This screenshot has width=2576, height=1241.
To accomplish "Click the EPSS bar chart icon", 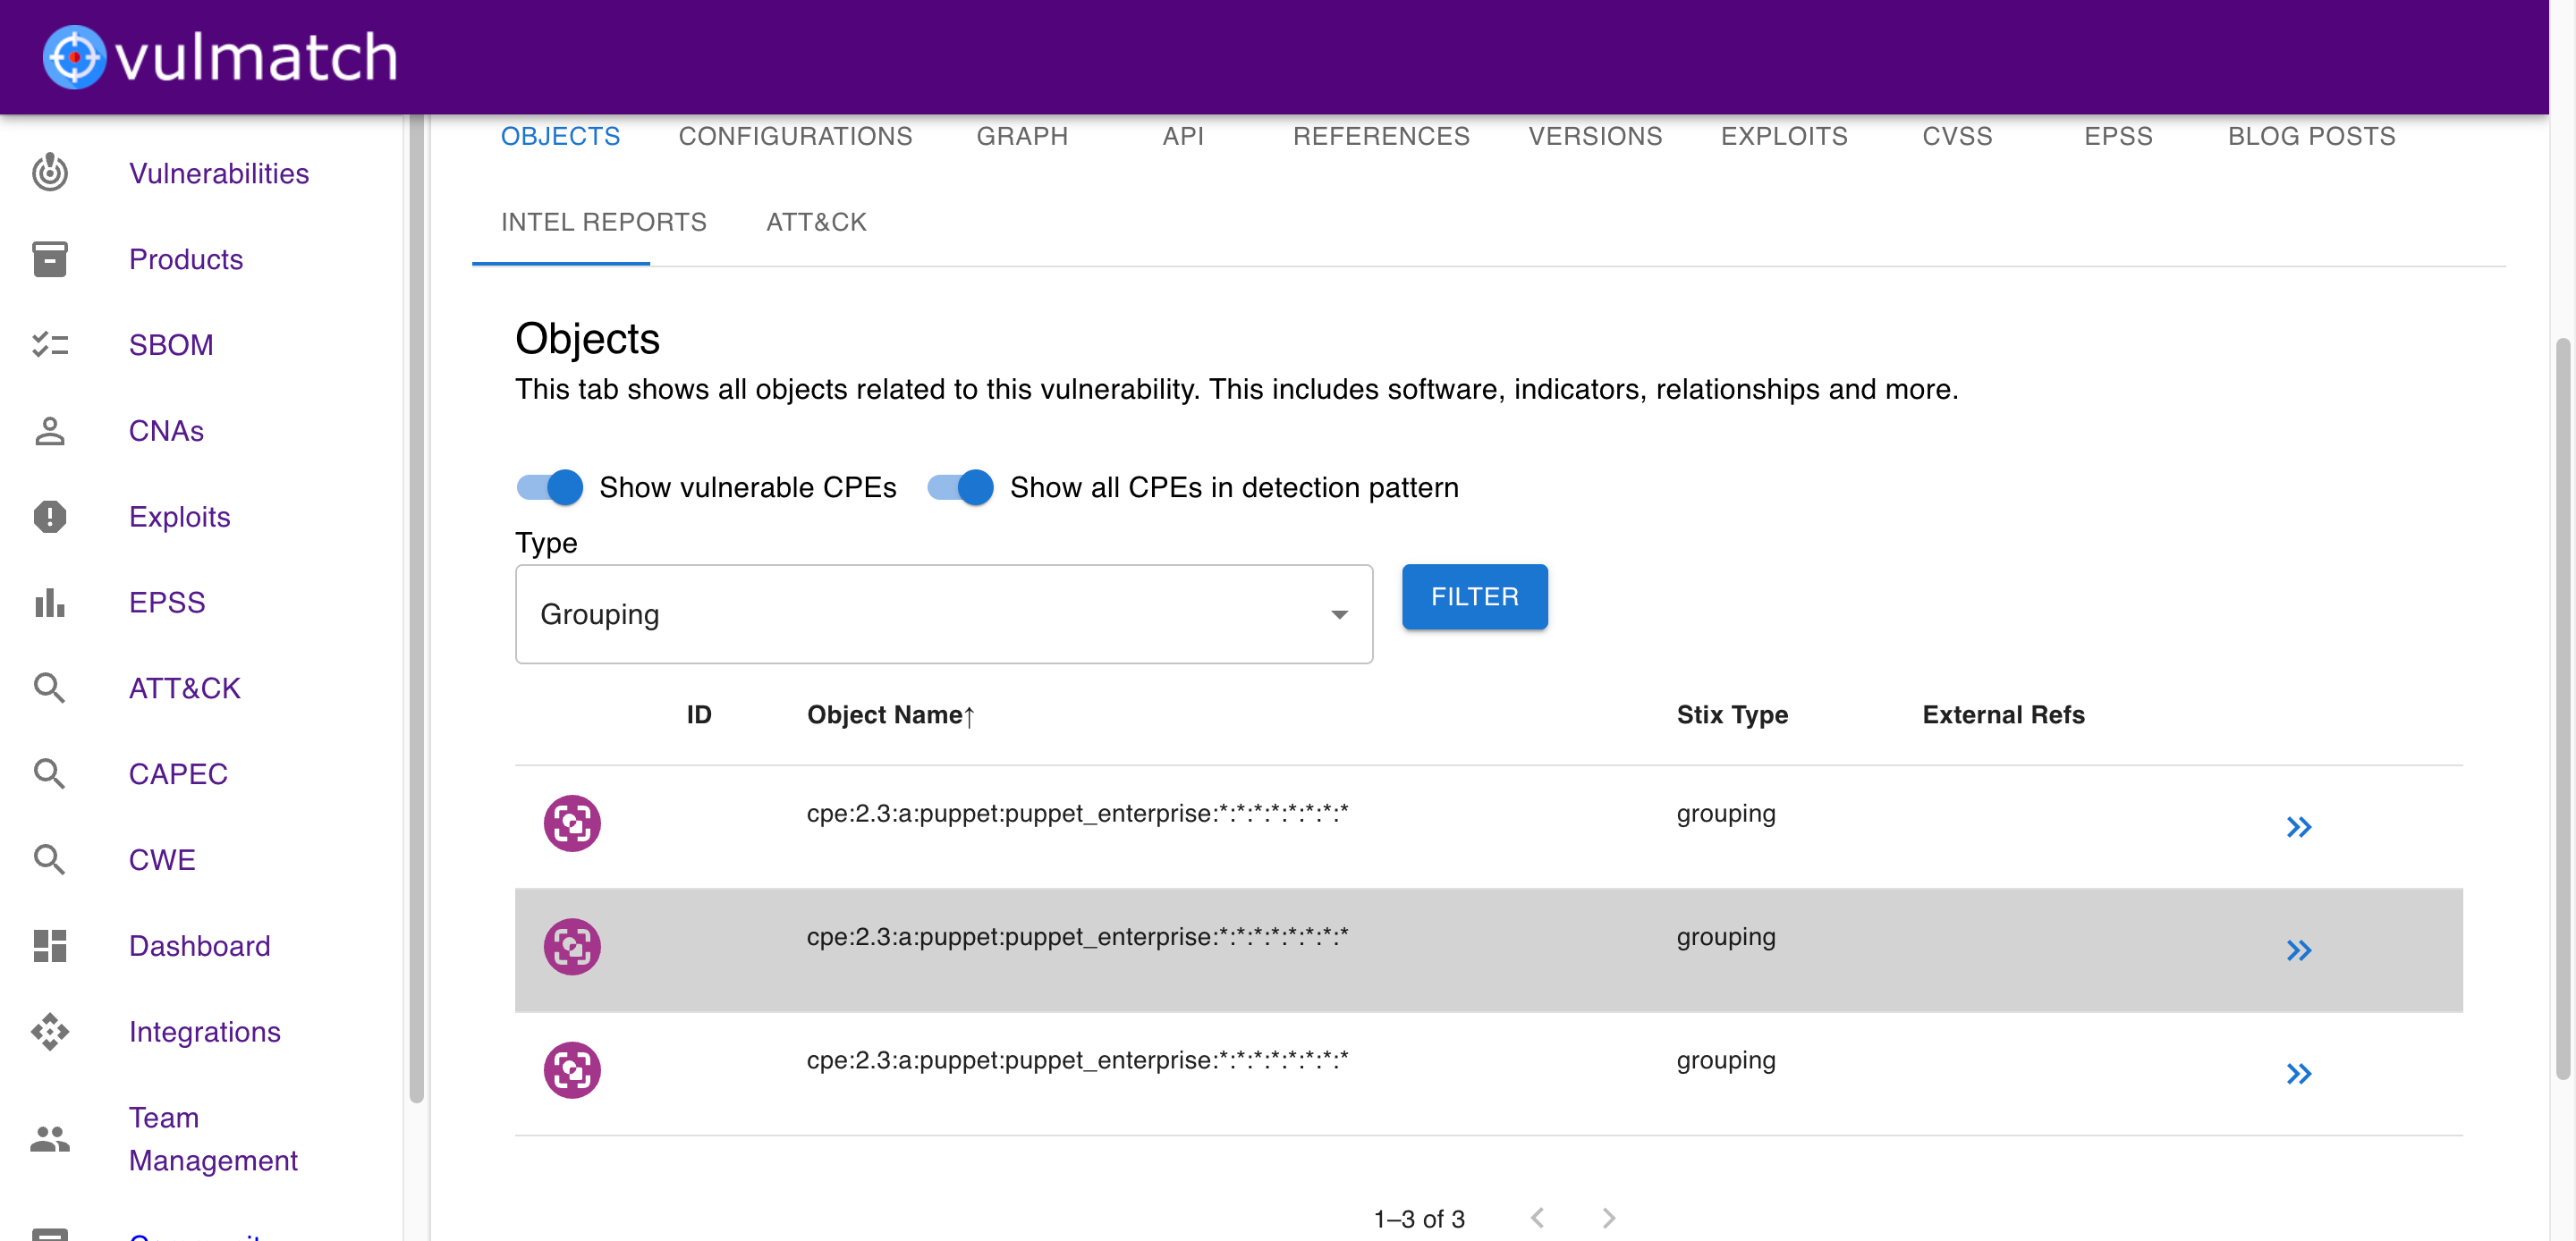I will click(49, 602).
